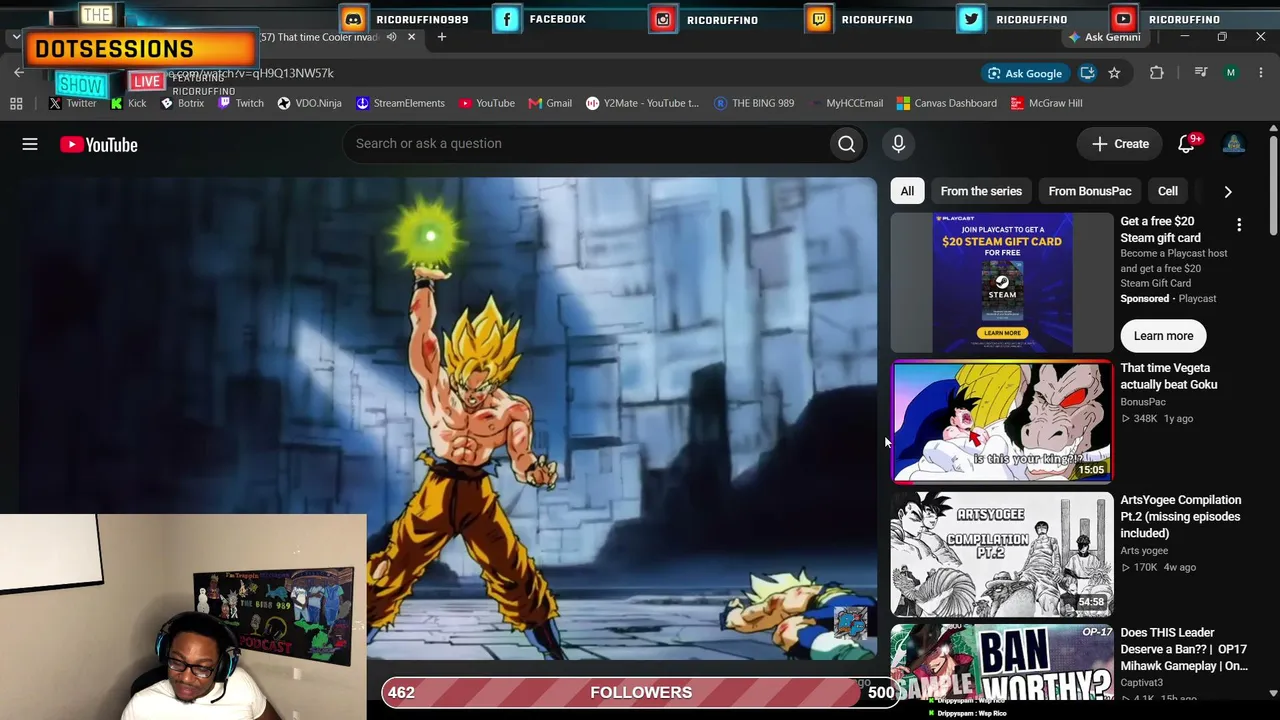Select the Cell filter chip
The image size is (1280, 720).
coord(1168,191)
